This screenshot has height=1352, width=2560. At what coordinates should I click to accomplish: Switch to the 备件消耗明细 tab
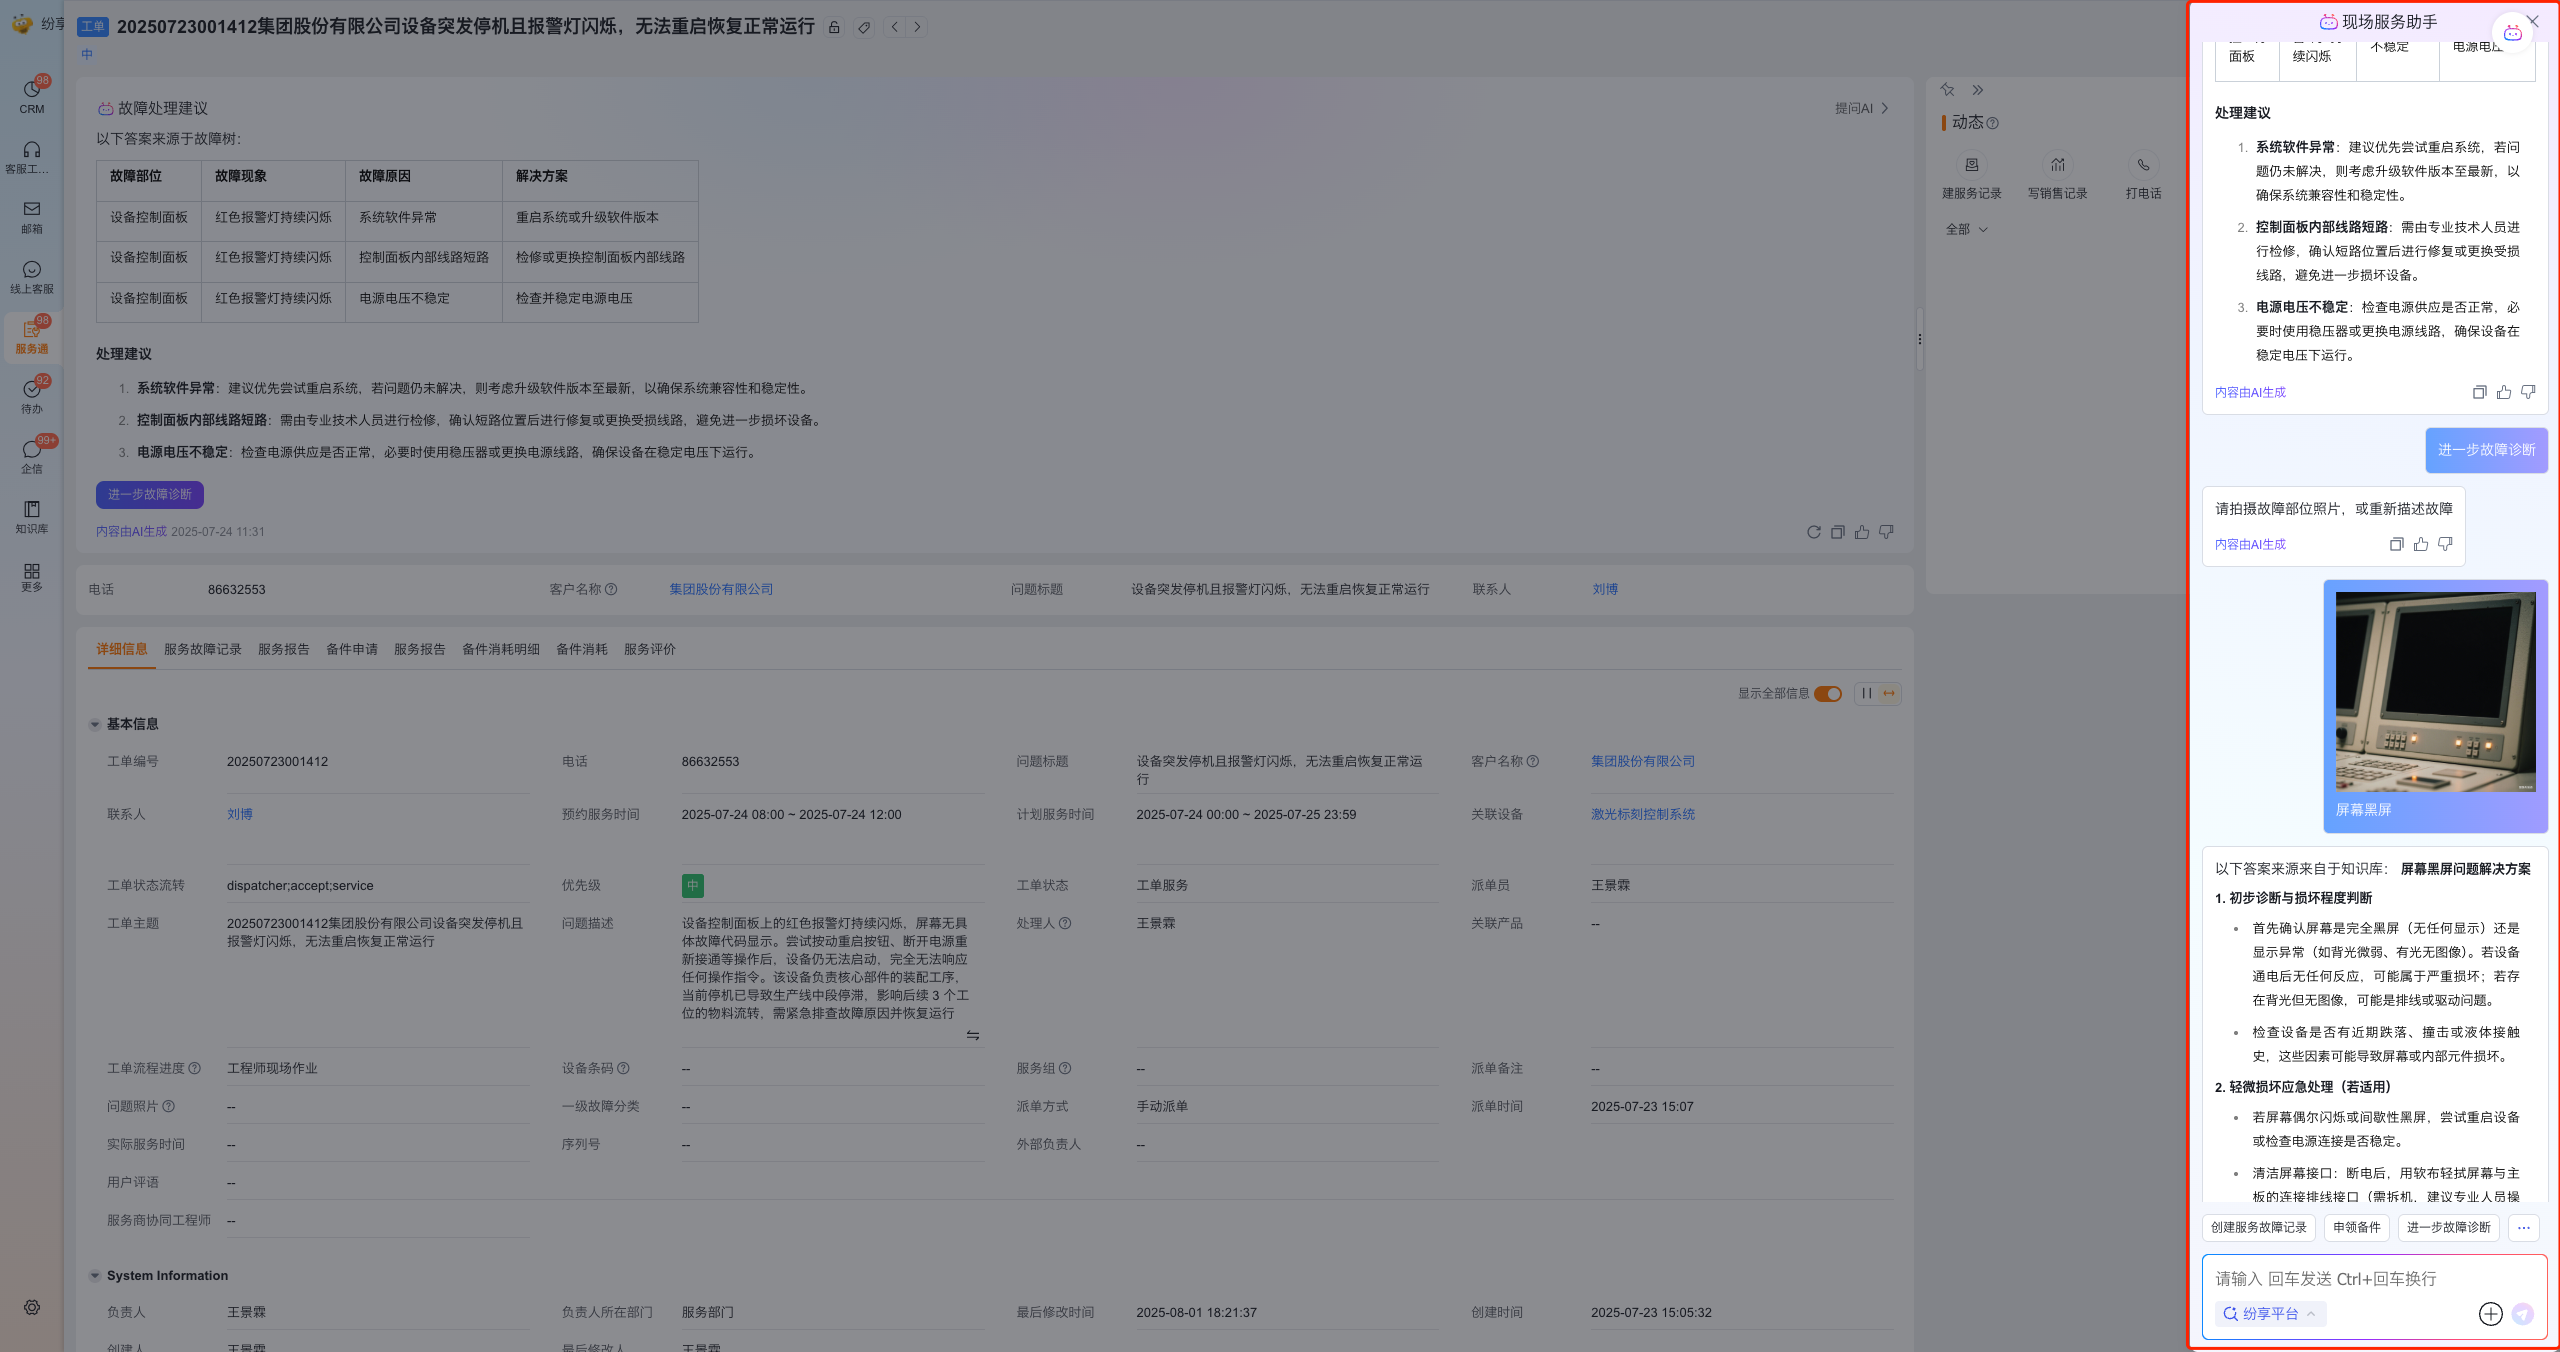coord(500,649)
